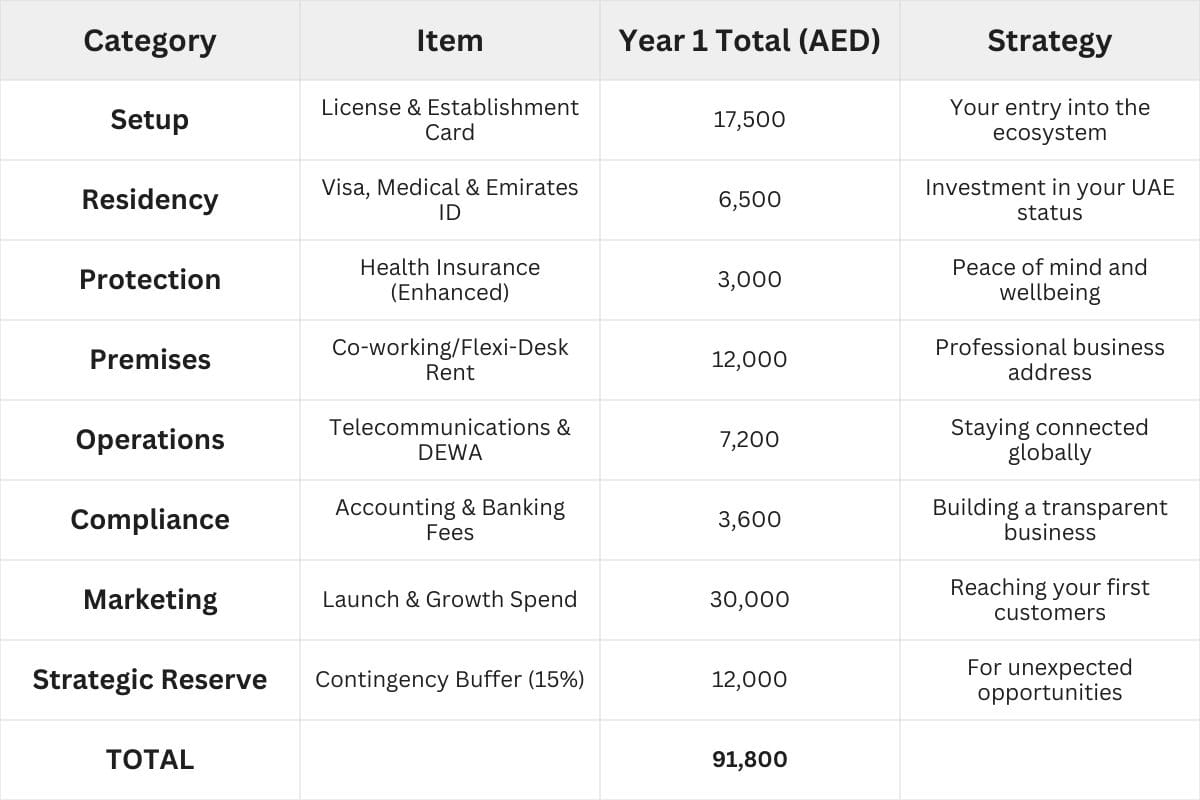Click the Strategy column header
1200x800 pixels.
1049,41
